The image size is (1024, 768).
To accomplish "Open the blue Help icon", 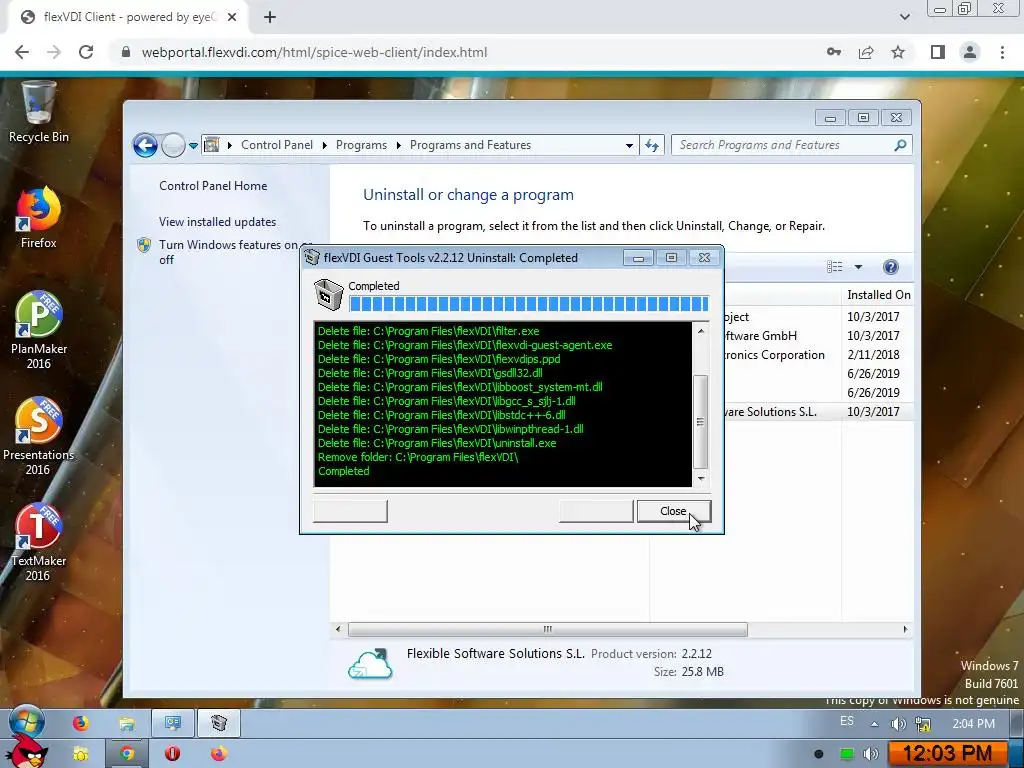I will coord(891,266).
